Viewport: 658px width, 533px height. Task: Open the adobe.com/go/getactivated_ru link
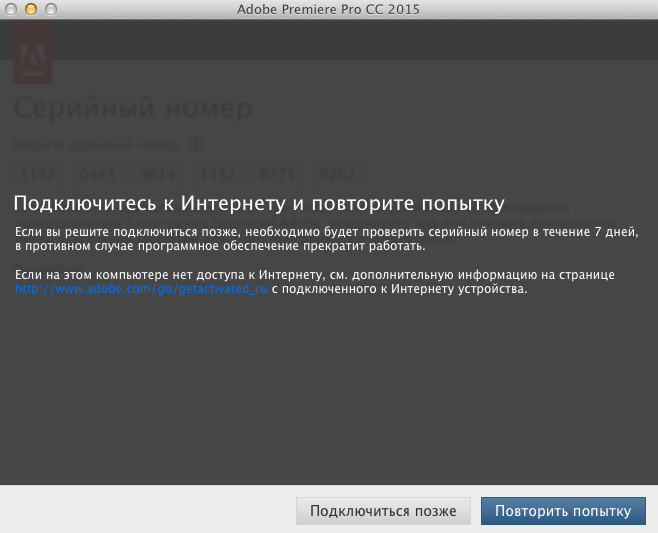[x=141, y=289]
